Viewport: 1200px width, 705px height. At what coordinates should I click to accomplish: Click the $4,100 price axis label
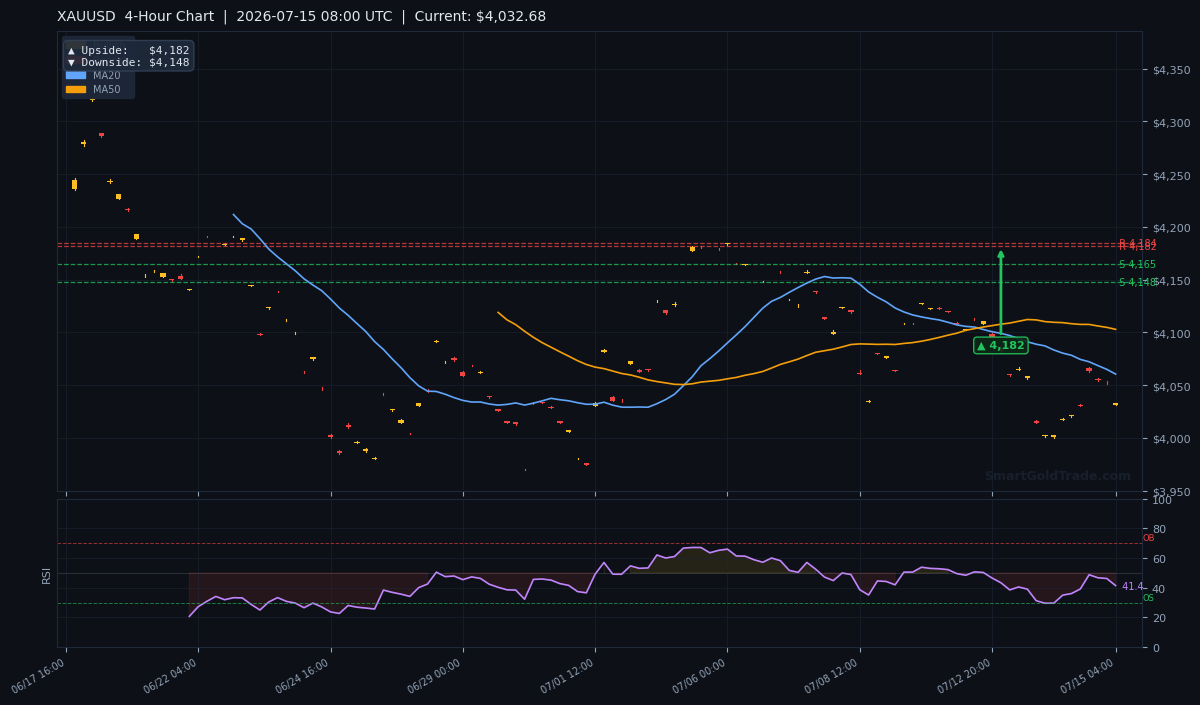tap(1171, 333)
